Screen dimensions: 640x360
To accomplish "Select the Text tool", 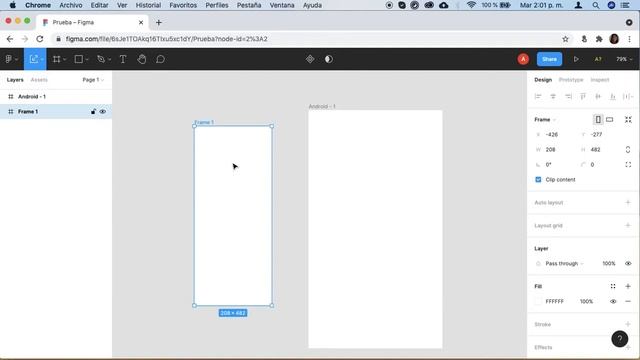I will point(123,59).
